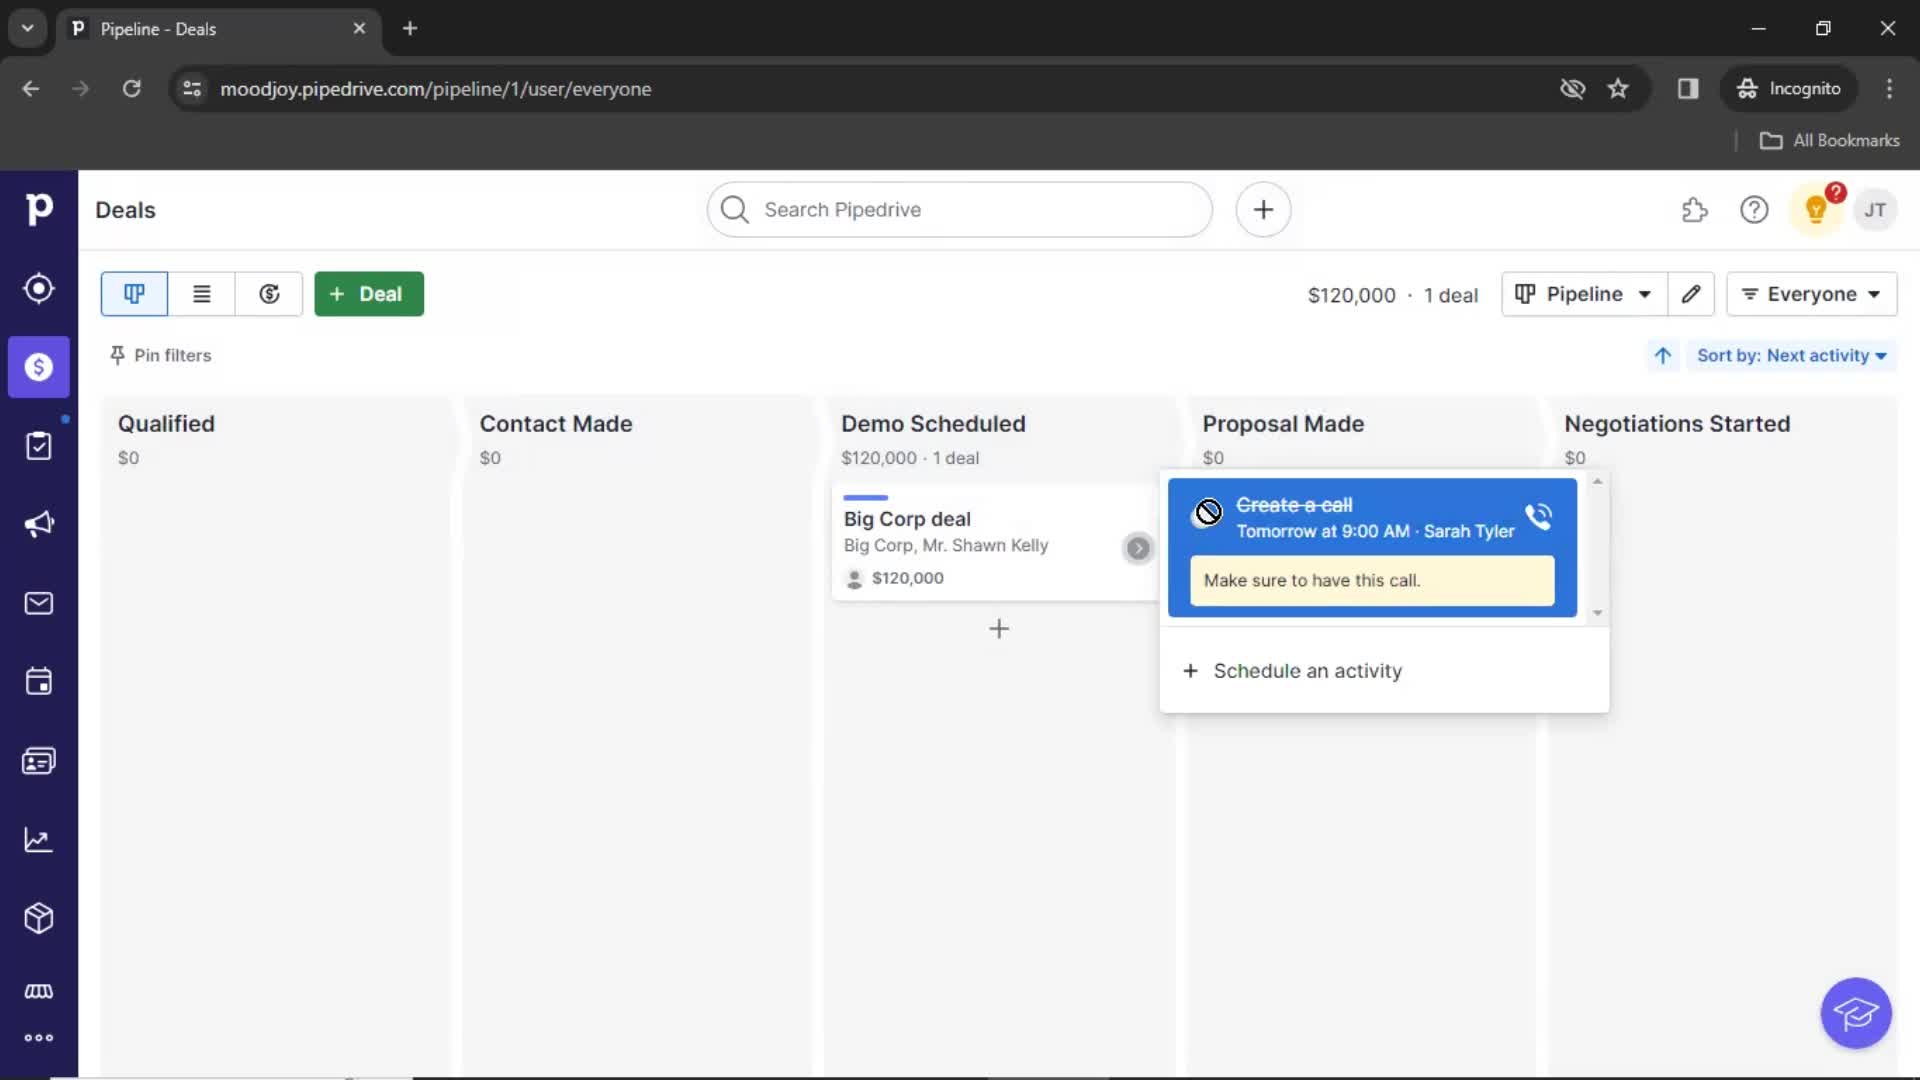Viewport: 1920px width, 1080px height.
Task: Reload the page
Action: click(131, 89)
